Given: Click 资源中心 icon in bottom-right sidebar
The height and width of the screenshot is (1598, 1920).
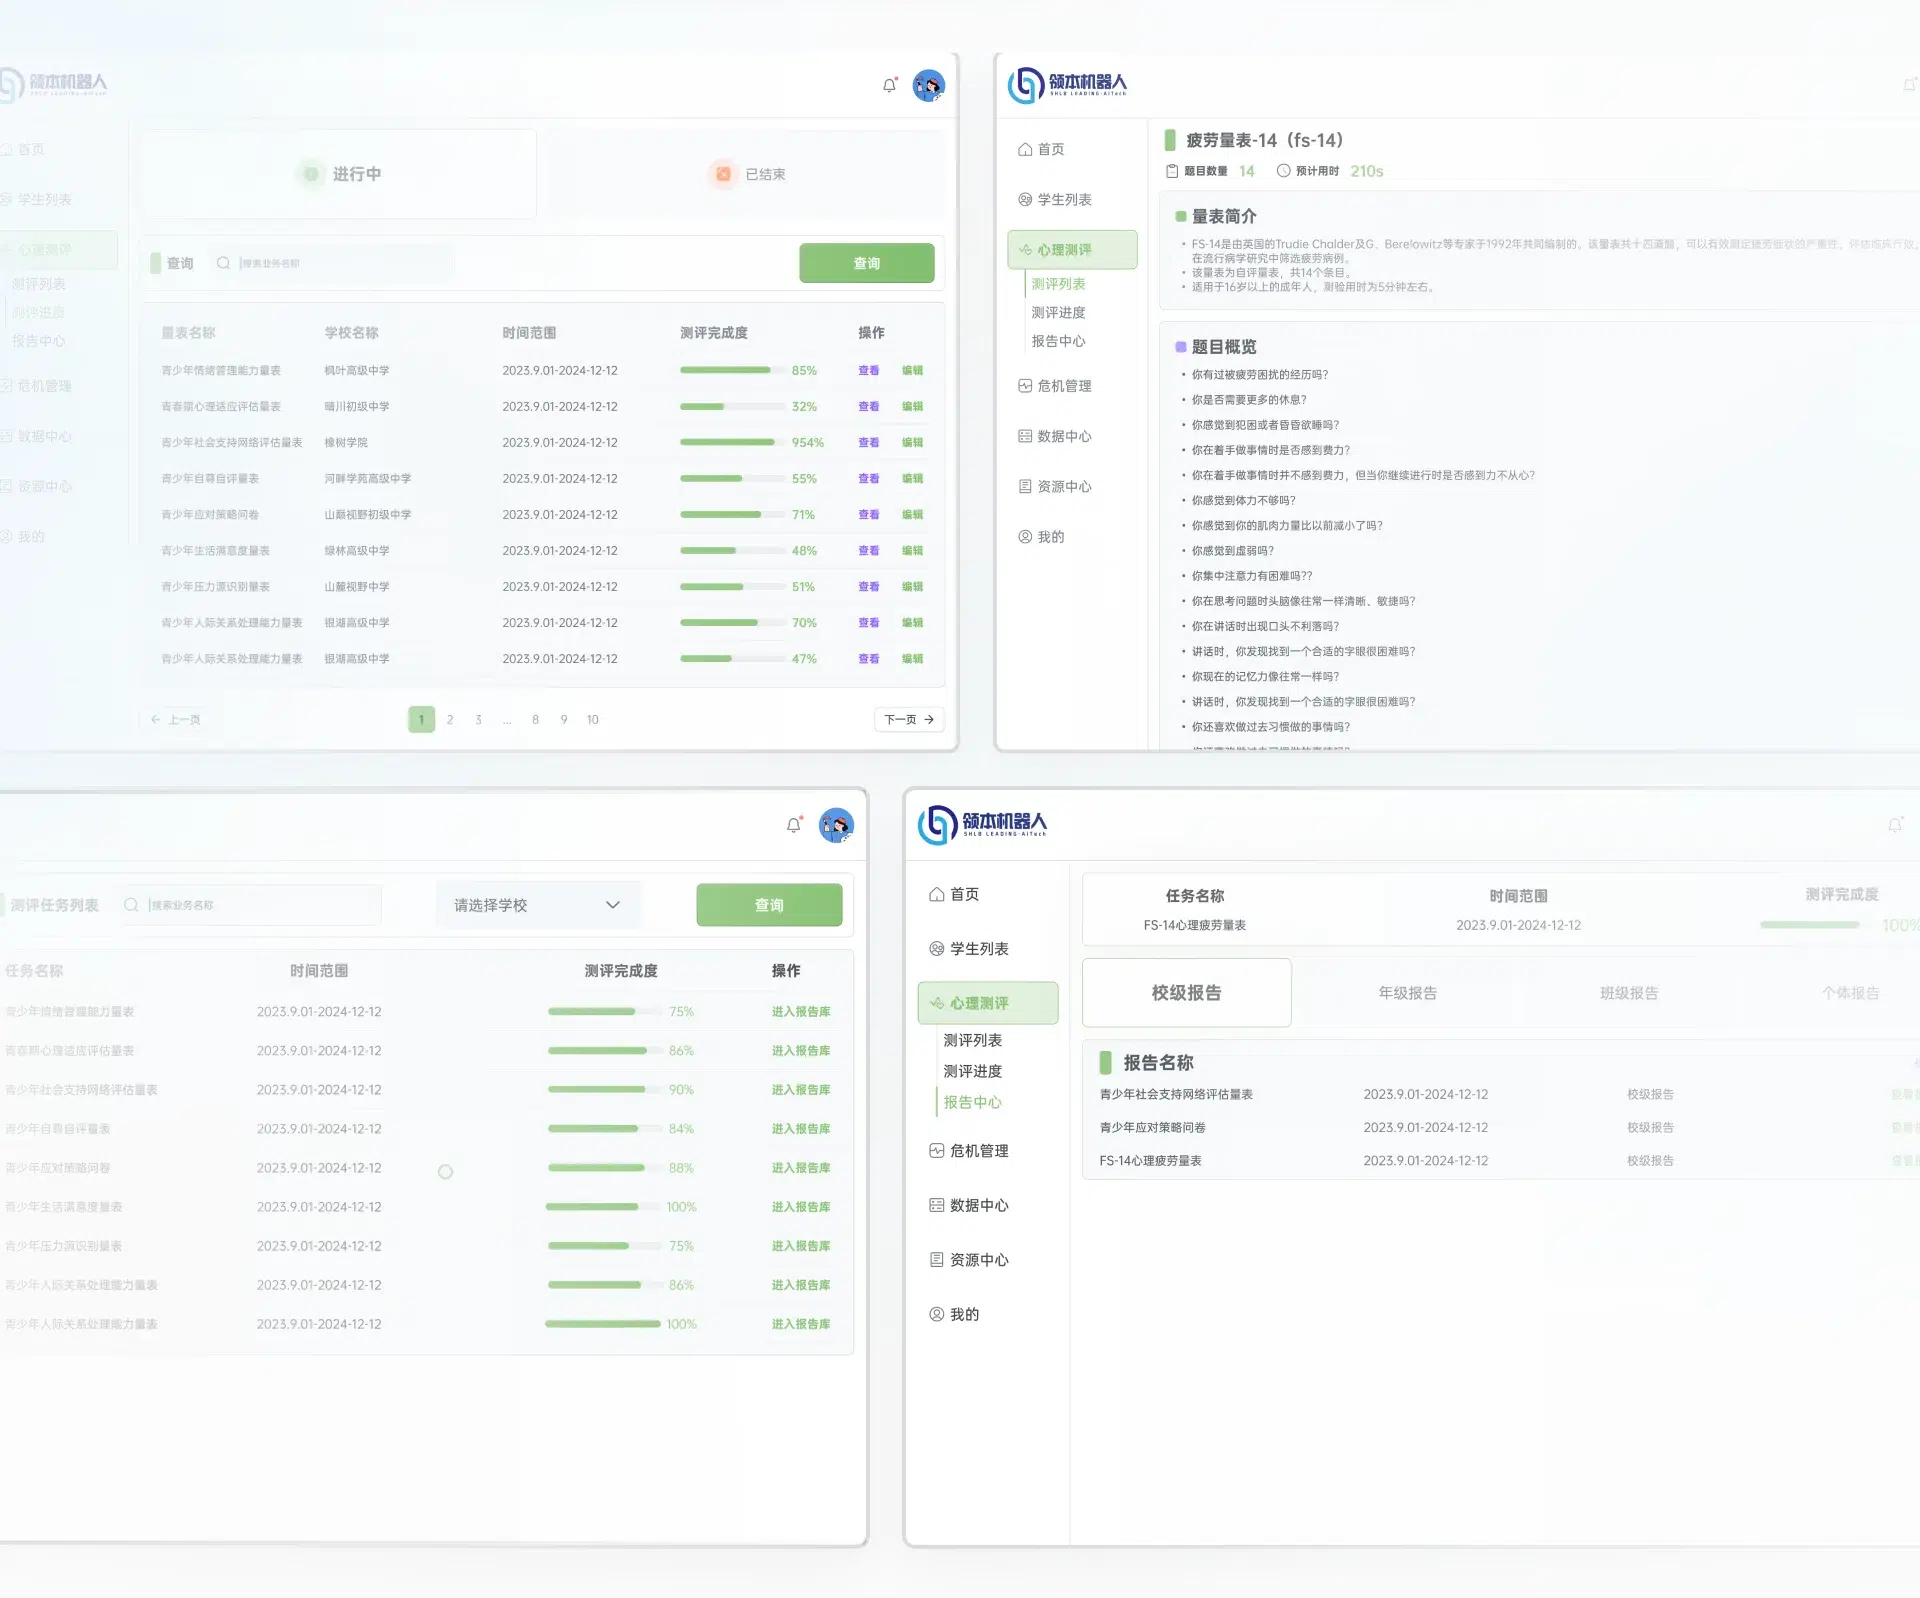Looking at the screenshot, I should click(x=936, y=1260).
